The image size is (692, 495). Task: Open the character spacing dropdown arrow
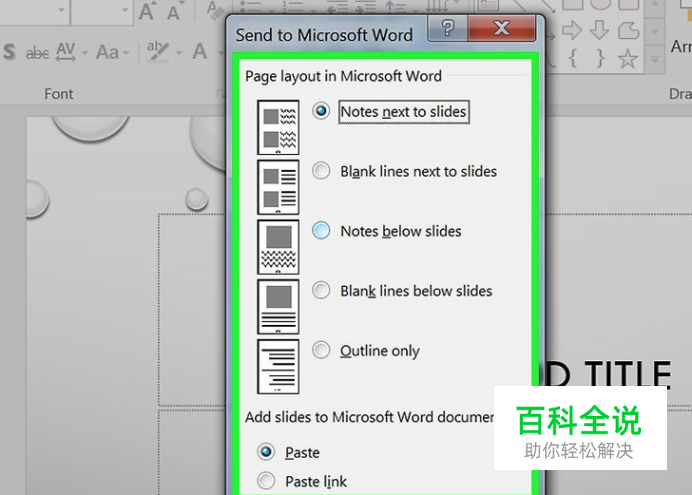point(85,53)
